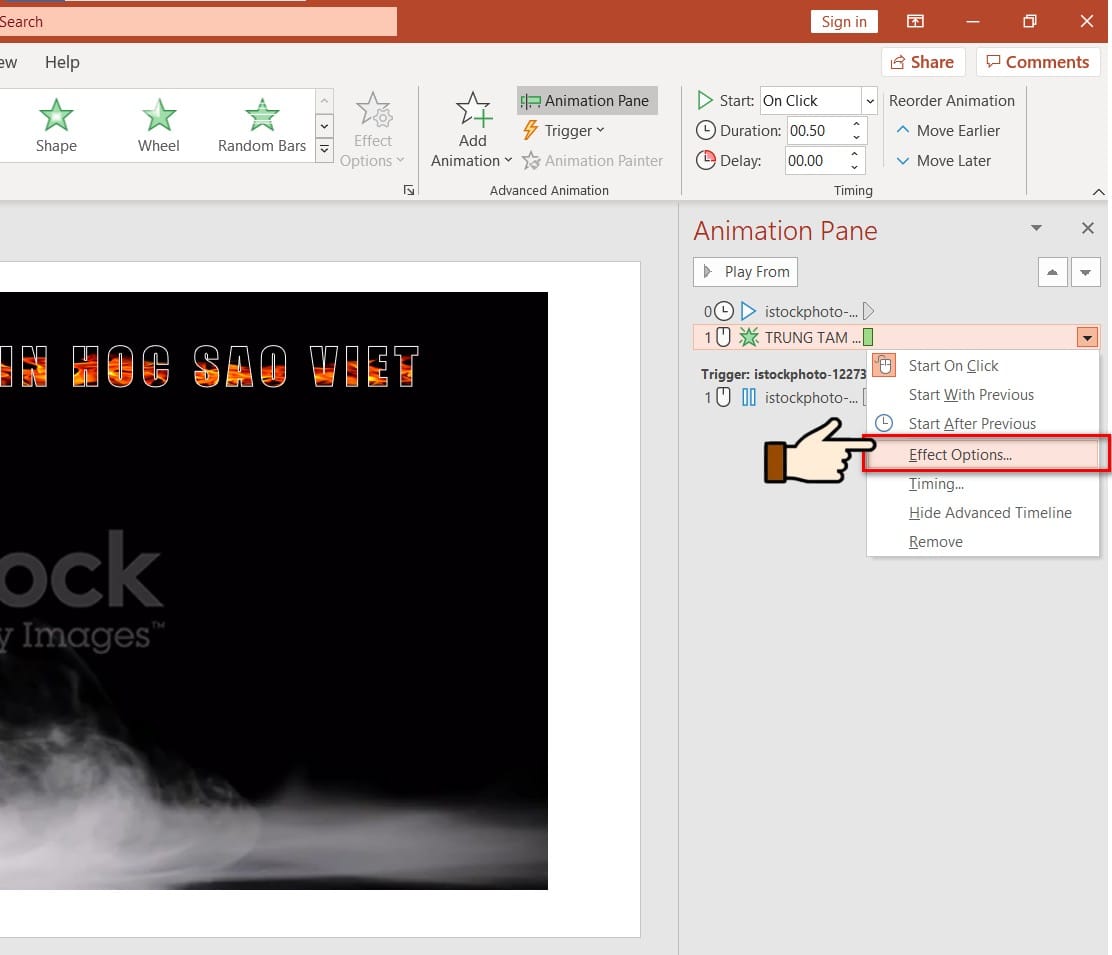Decrease animation Delay value
Screen dimensions: 1112x955
point(855,167)
